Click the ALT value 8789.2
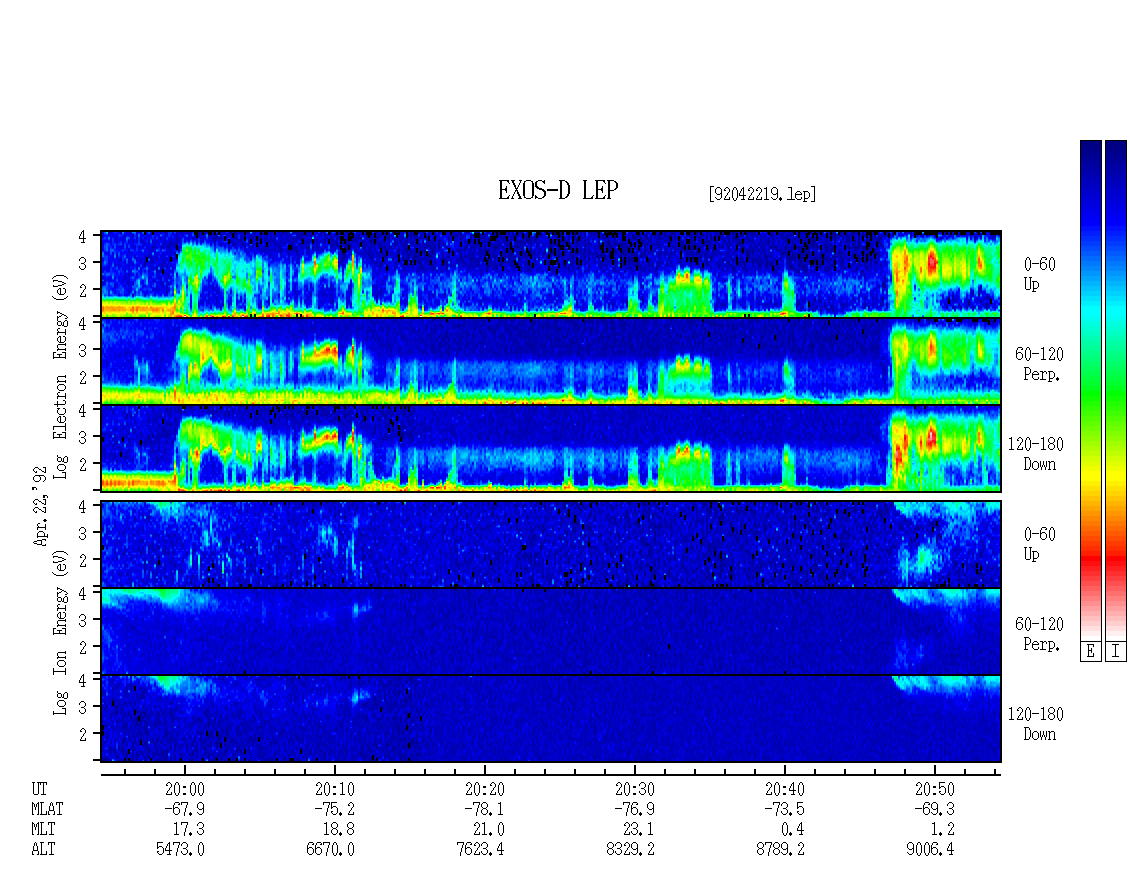The width and height of the screenshot is (1130, 875). tap(780, 850)
